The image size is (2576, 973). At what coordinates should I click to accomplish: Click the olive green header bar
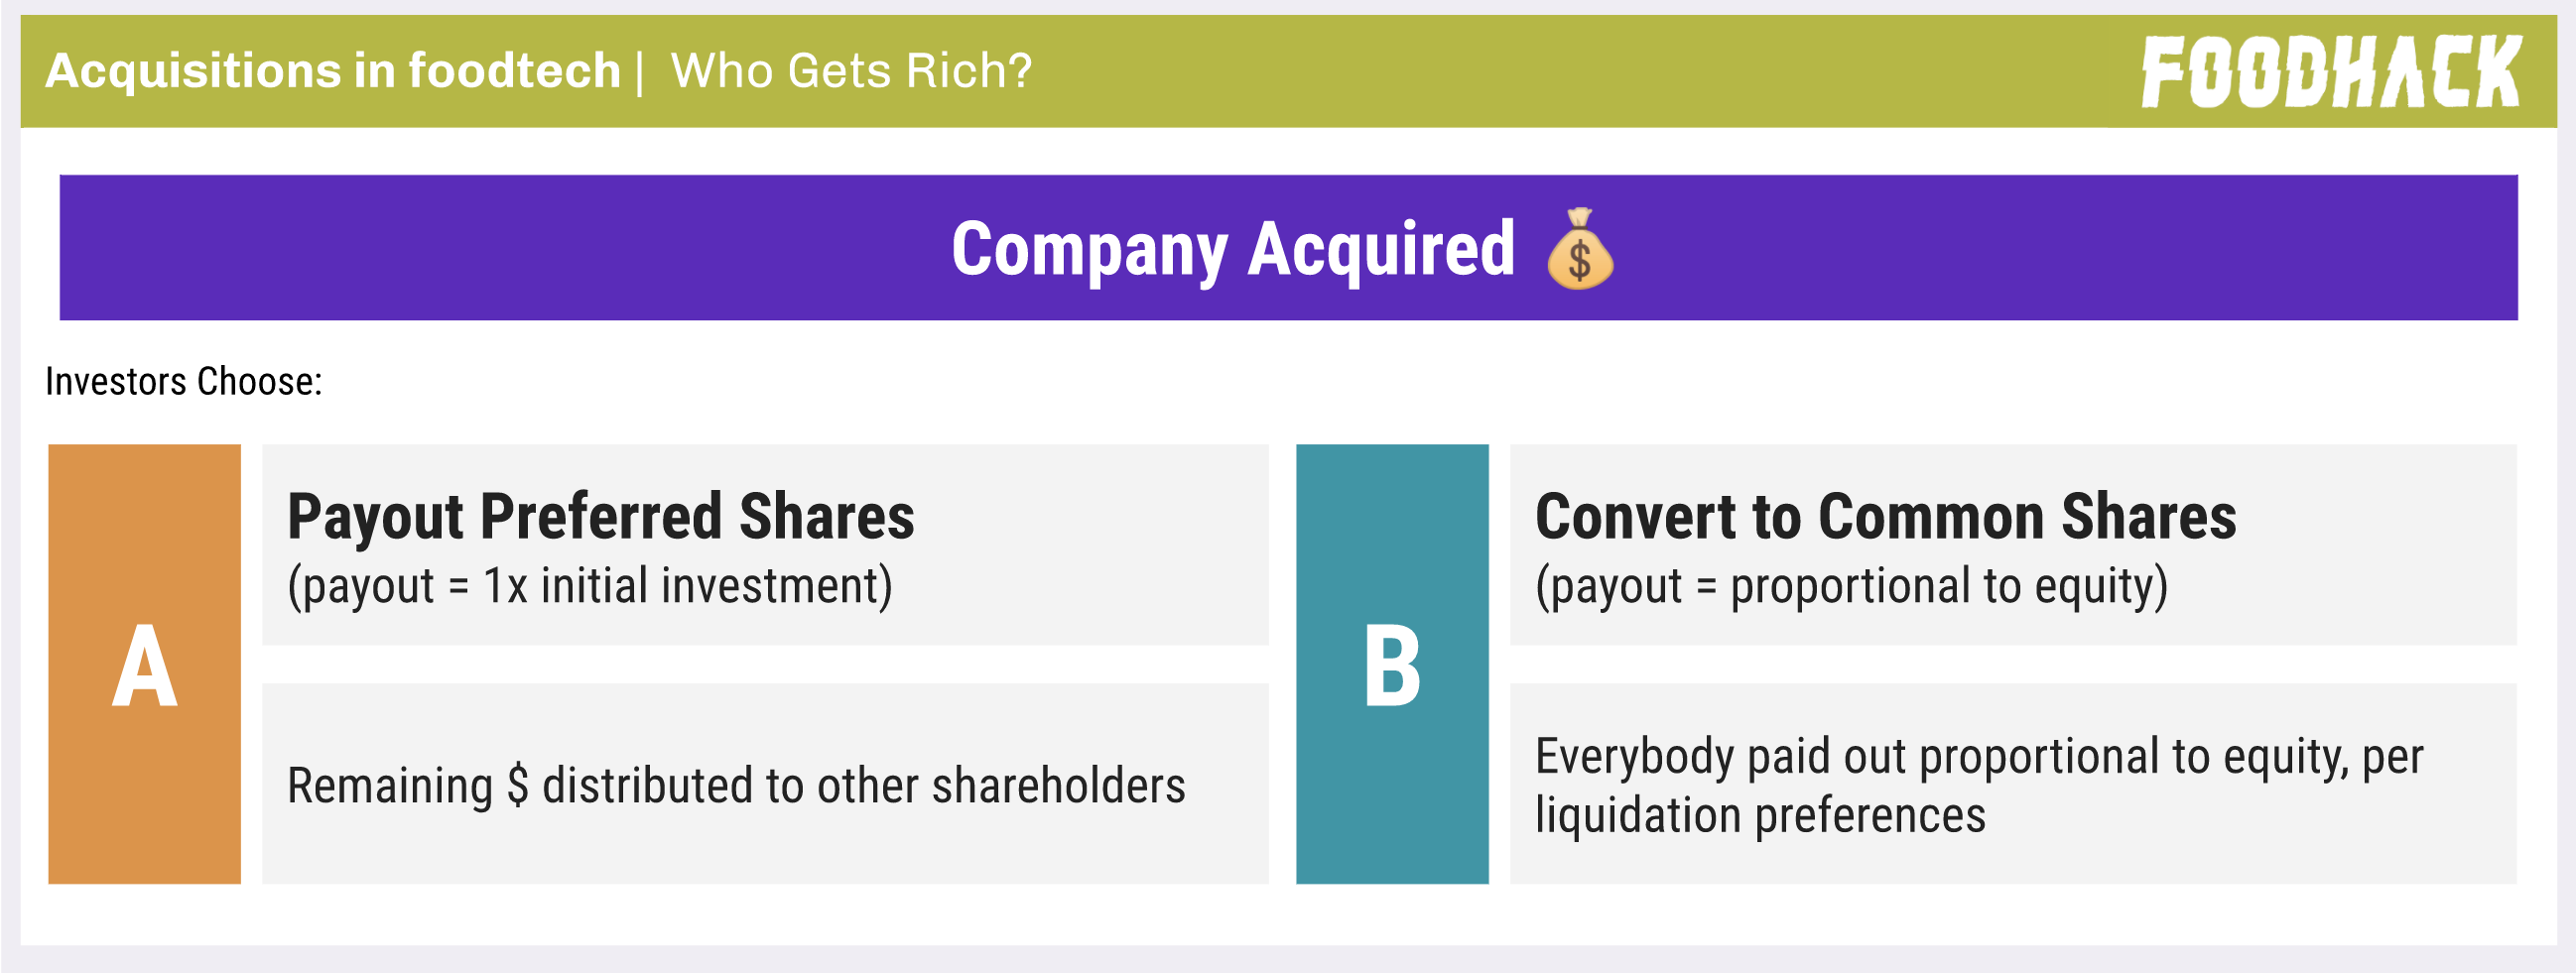tap(1288, 71)
